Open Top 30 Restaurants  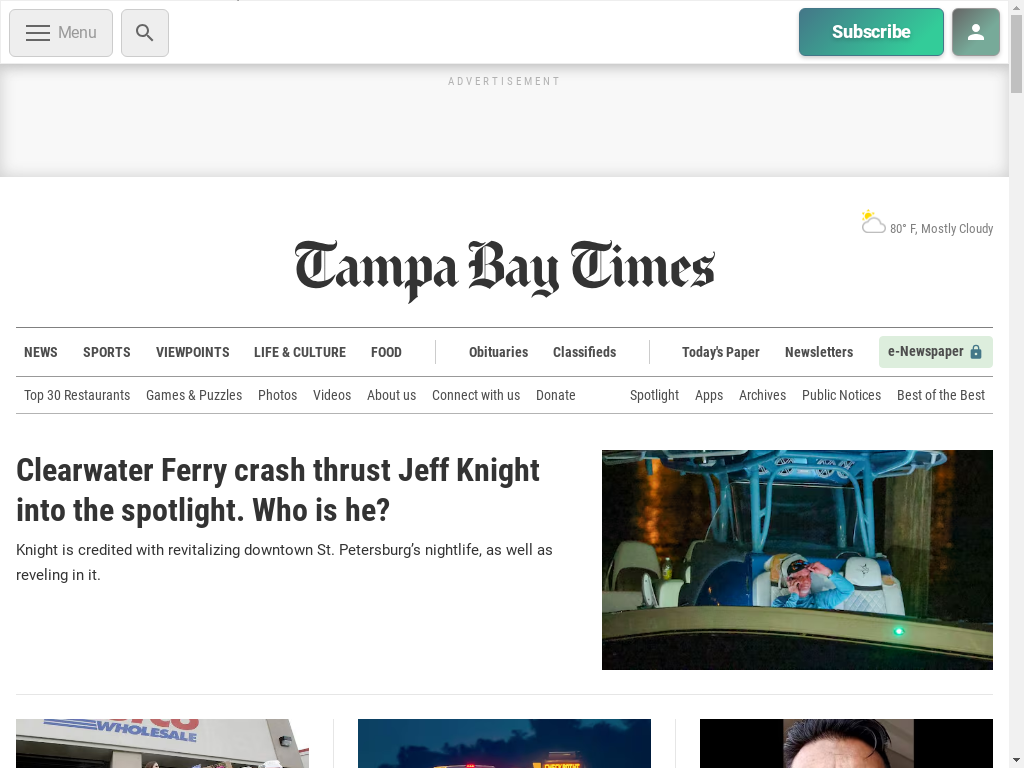click(x=77, y=395)
